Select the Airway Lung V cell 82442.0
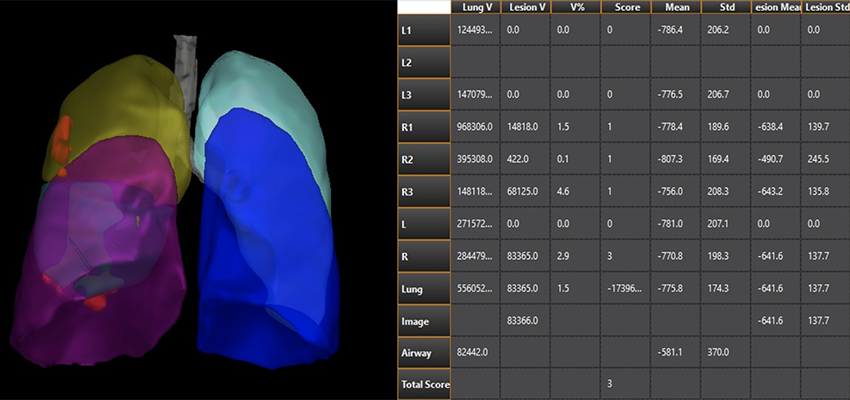Screen dimensions: 850x400 point(475,352)
